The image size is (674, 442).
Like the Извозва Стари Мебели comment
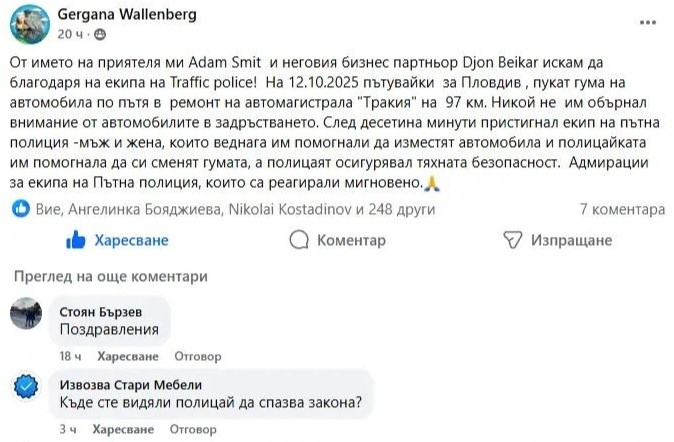coord(123,429)
